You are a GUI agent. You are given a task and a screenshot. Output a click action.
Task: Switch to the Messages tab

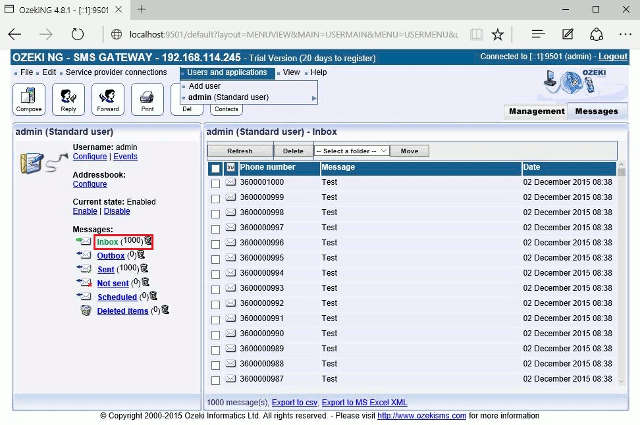[x=596, y=111]
